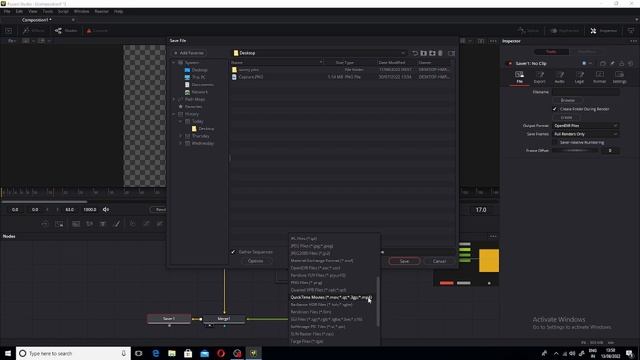Image resolution: width=640 pixels, height=360 pixels.
Task: Choose JPEG Files in the file type list
Action: 312,246
